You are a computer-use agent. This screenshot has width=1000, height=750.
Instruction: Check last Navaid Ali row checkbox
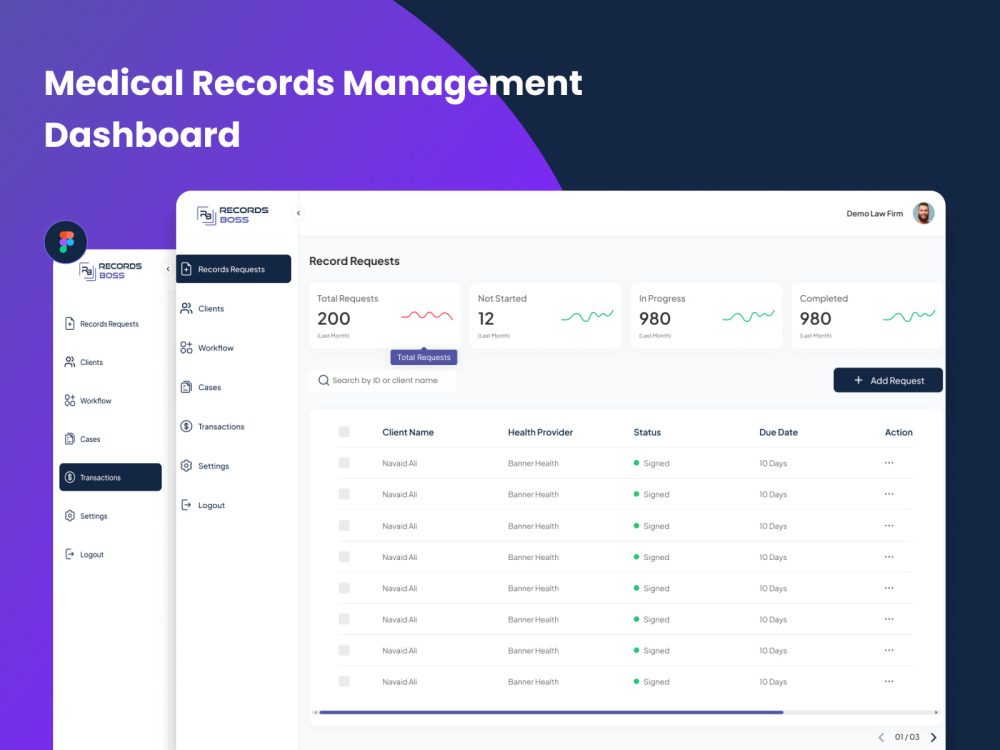(344, 682)
